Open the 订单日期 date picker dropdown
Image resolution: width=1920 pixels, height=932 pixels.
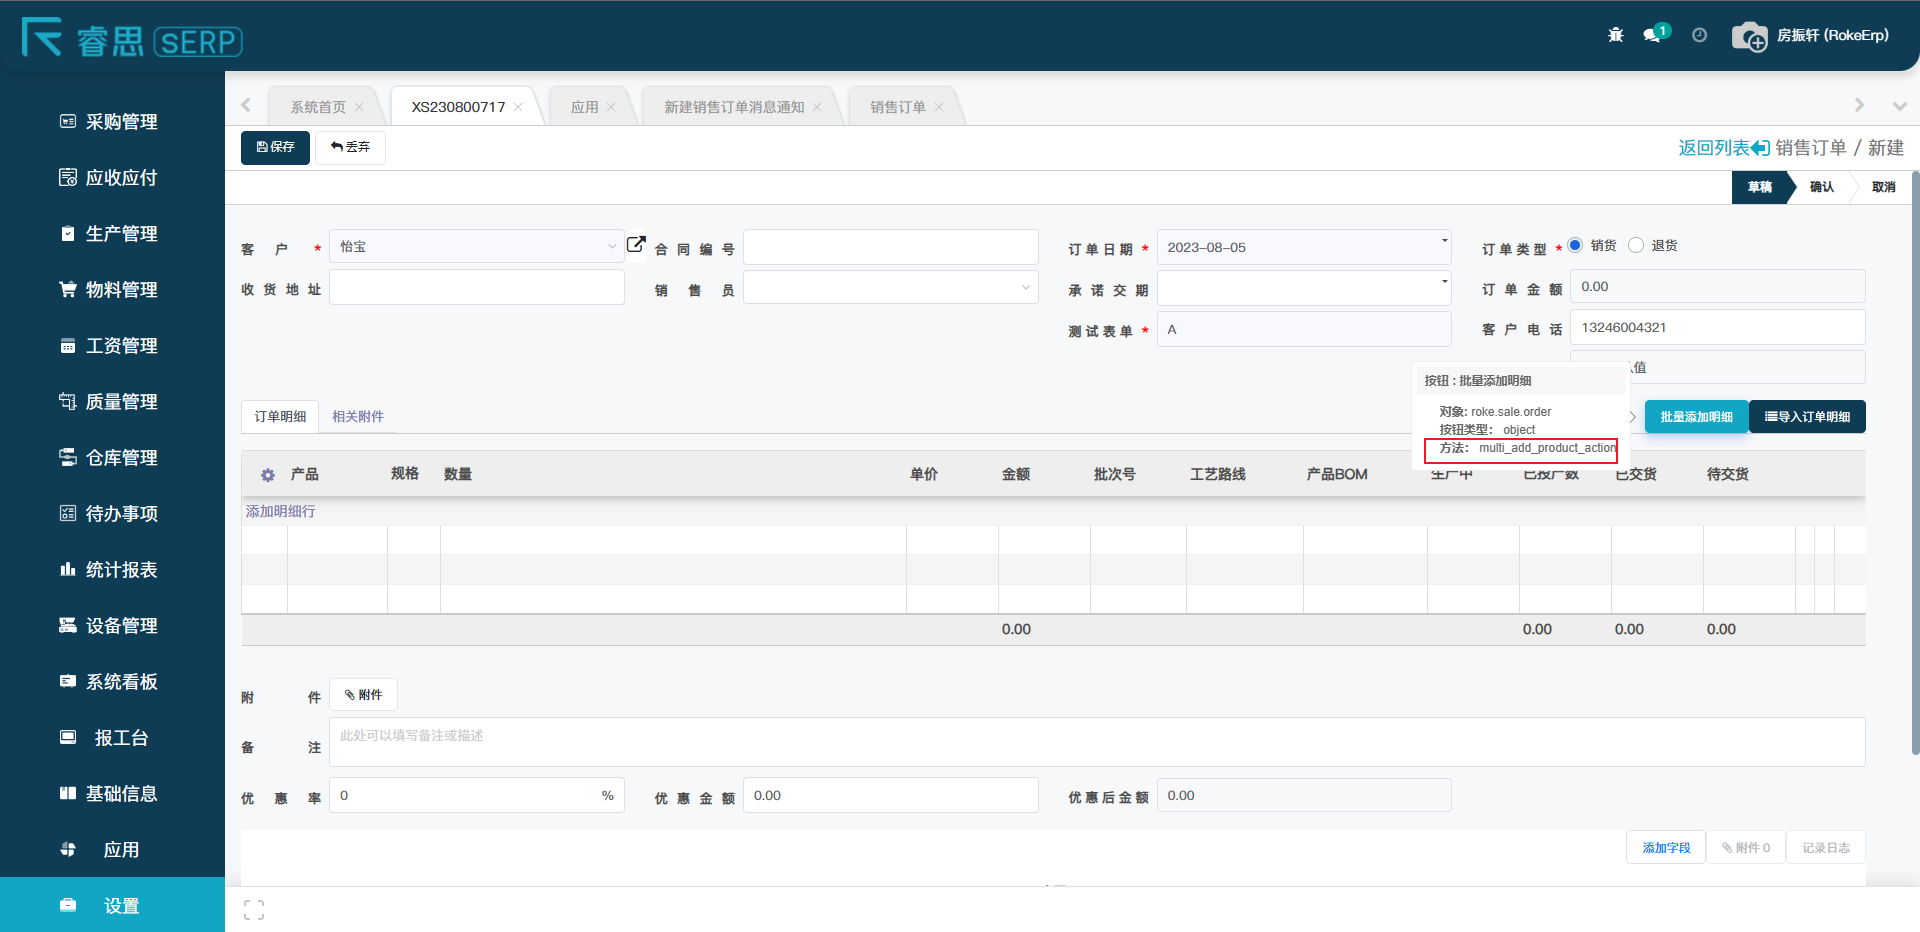coord(1444,241)
